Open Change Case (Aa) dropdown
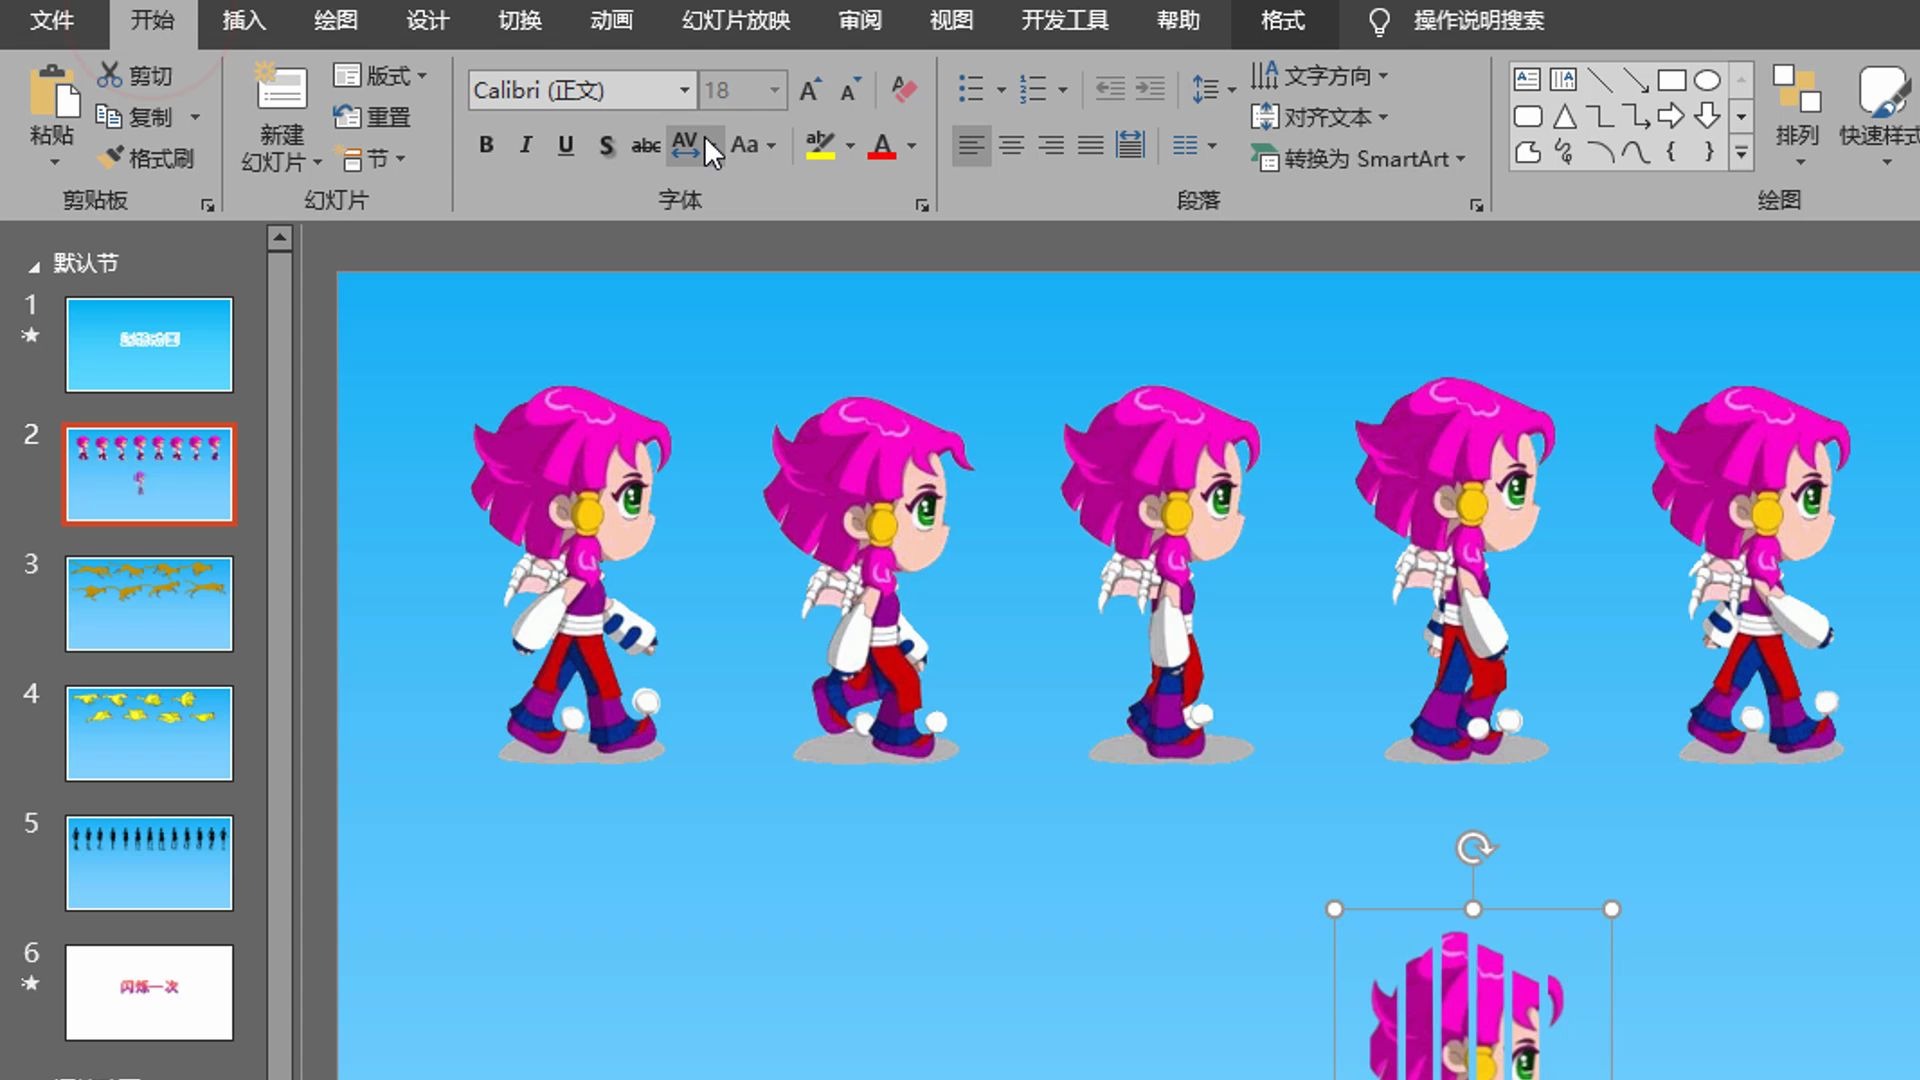 coord(753,145)
